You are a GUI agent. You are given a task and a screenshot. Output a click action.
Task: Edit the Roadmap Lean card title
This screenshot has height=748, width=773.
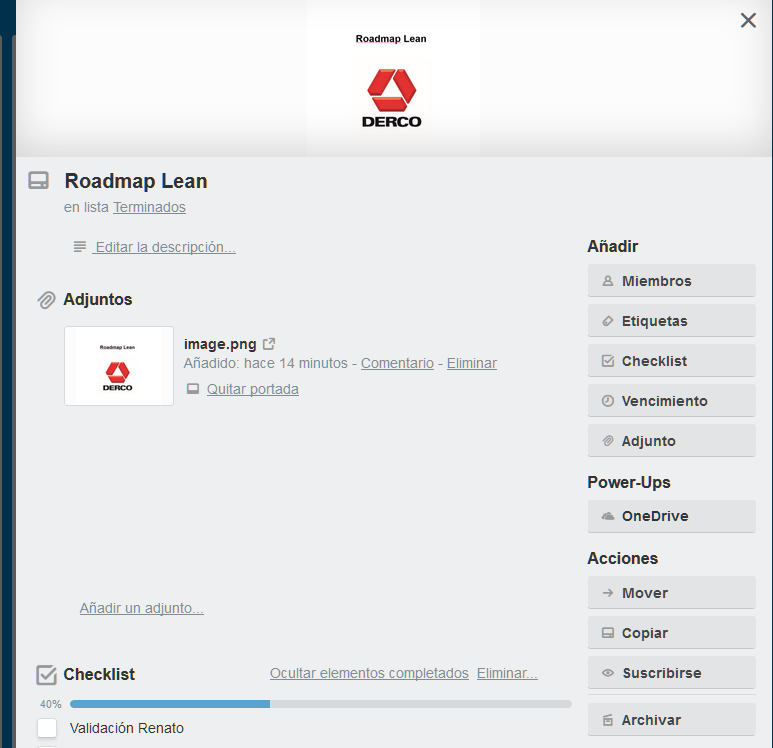point(136,181)
